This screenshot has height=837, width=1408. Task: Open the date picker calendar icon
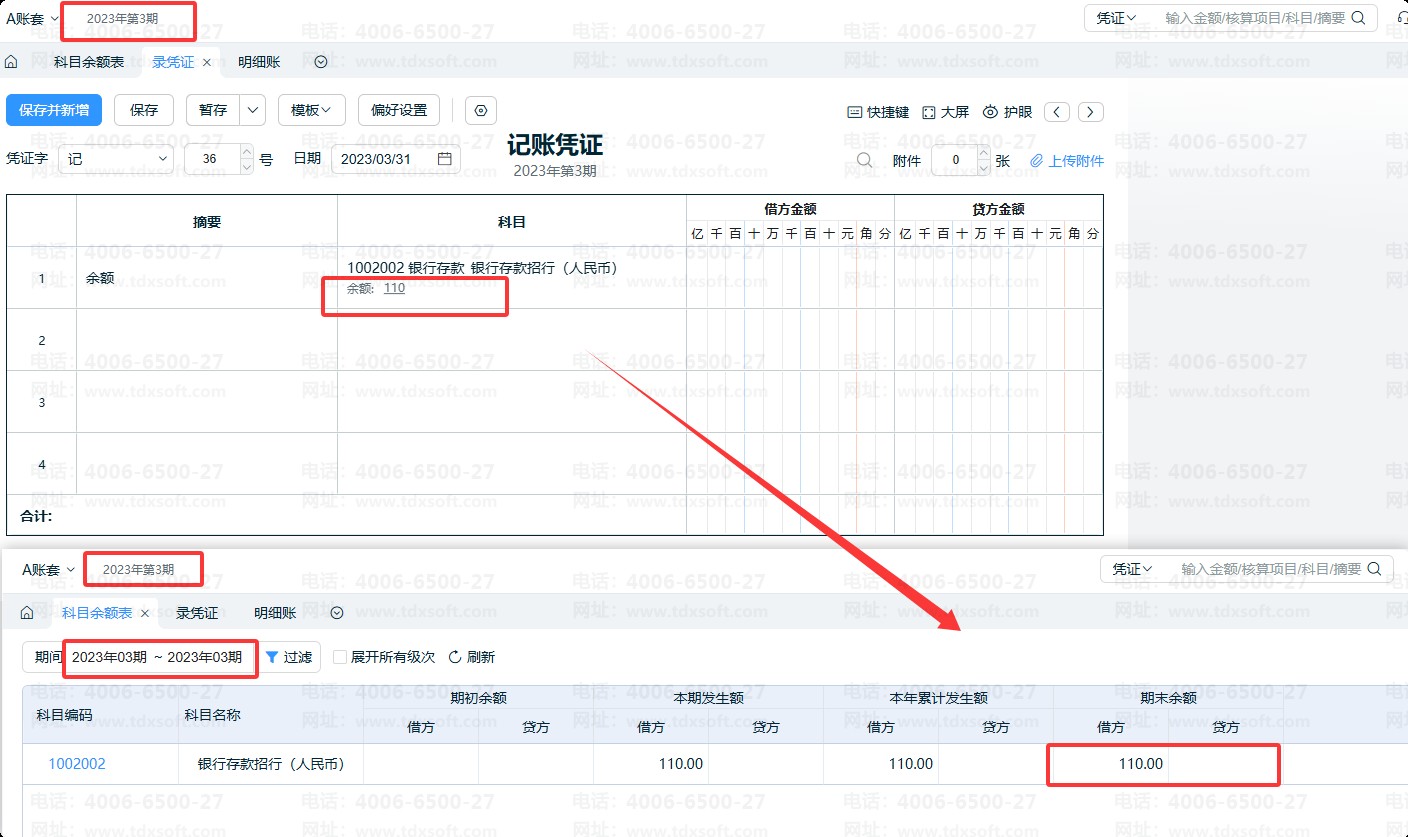(445, 159)
